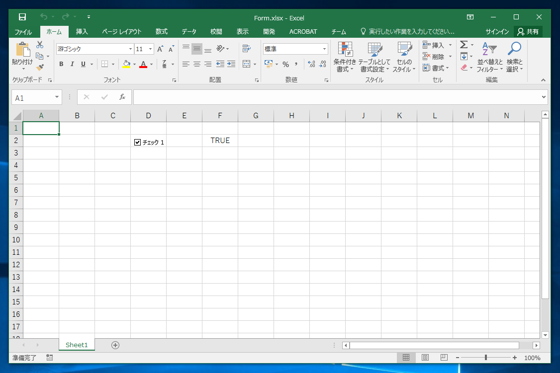The width and height of the screenshot is (560, 373).
Task: Apply cell borders icon
Action: [x=104, y=64]
